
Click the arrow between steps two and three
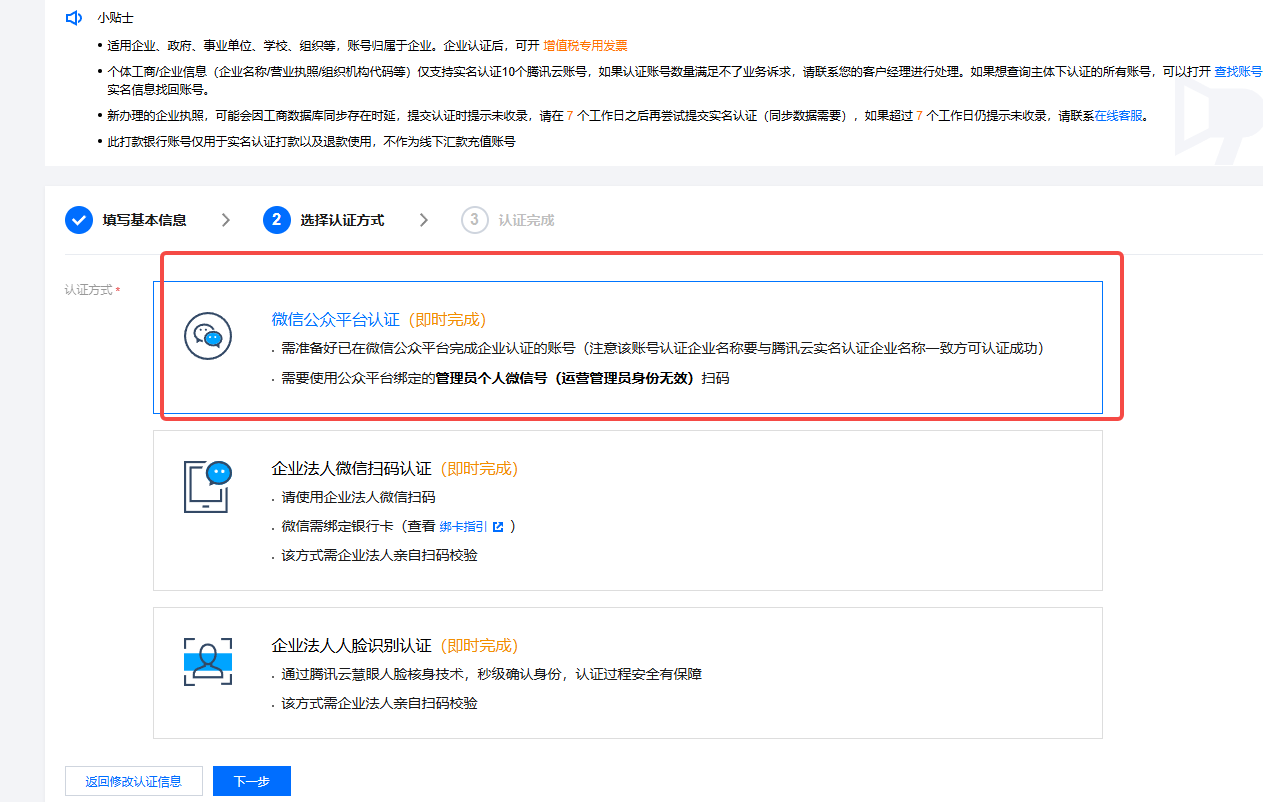click(424, 220)
